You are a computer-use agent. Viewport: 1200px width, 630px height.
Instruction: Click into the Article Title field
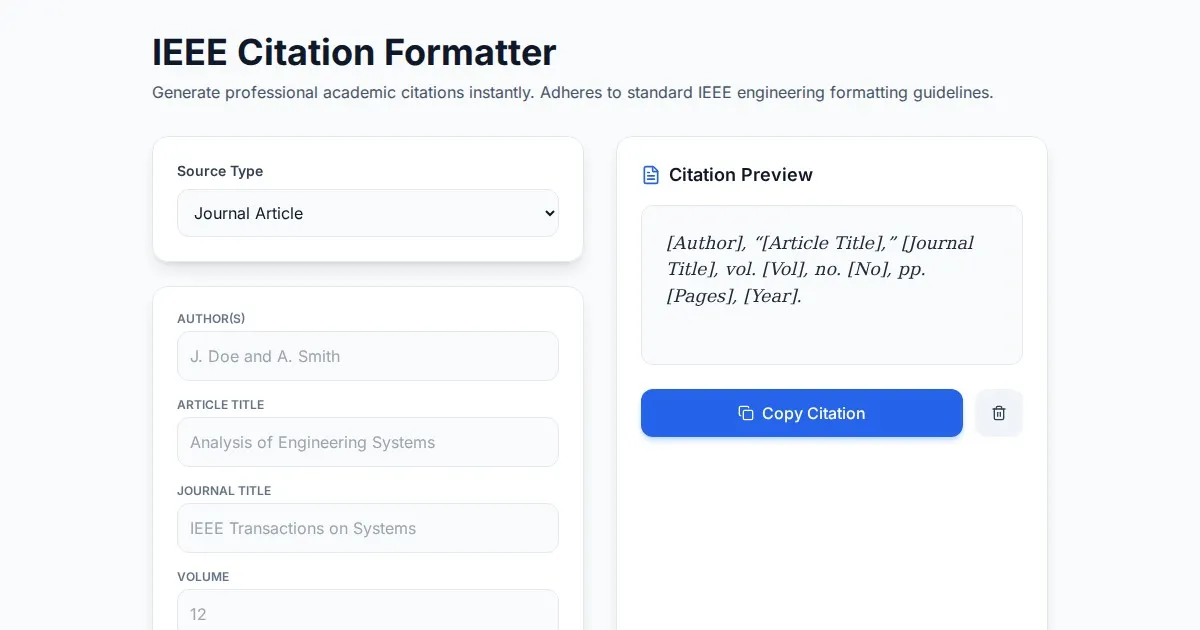point(367,442)
